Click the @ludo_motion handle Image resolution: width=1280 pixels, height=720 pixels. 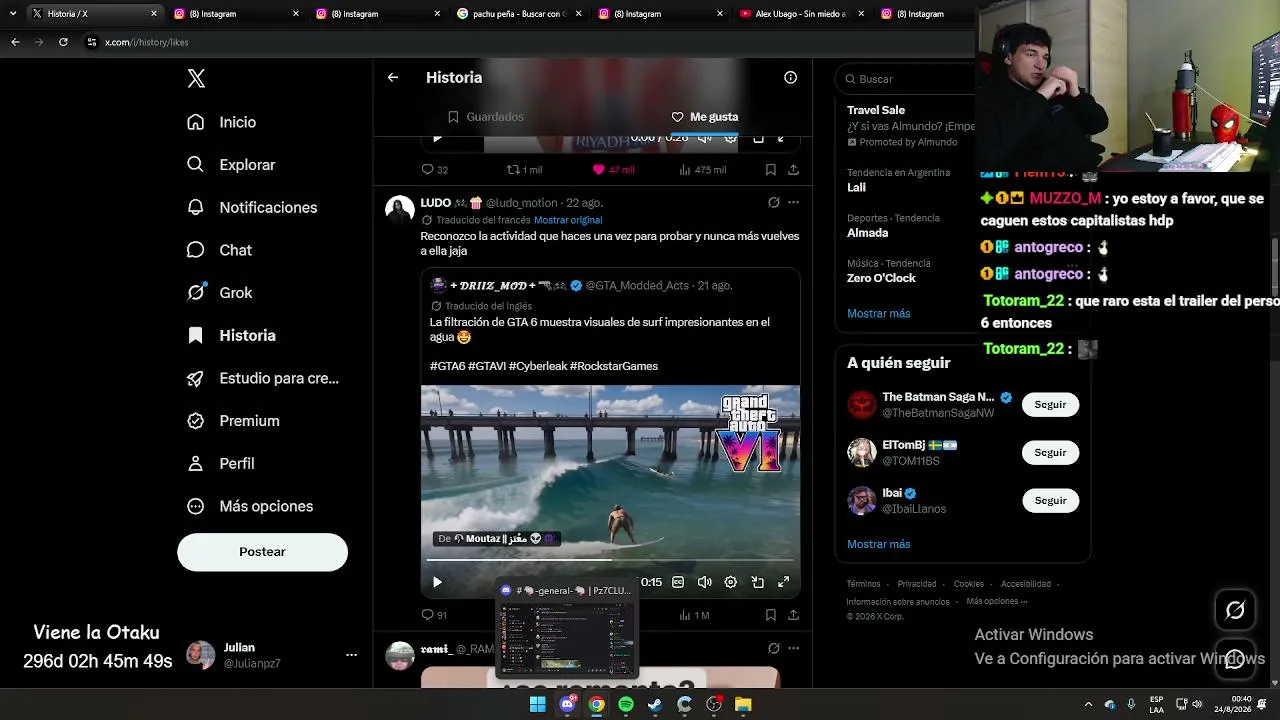522,203
